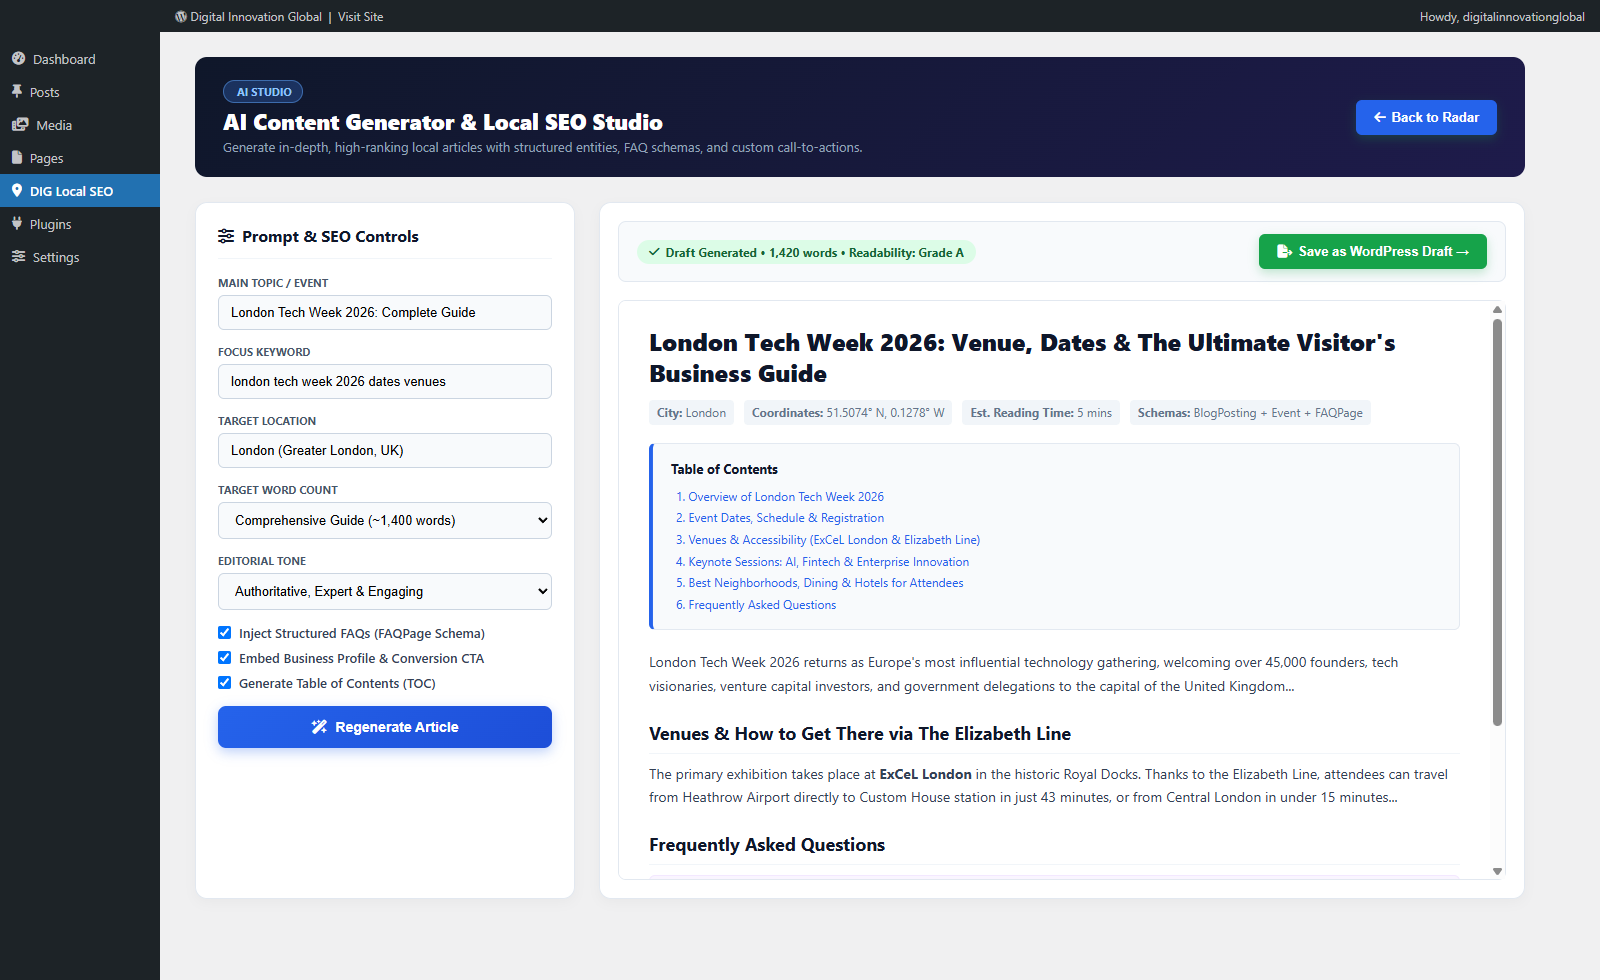Click the WordPress logo in the admin bar

(181, 16)
